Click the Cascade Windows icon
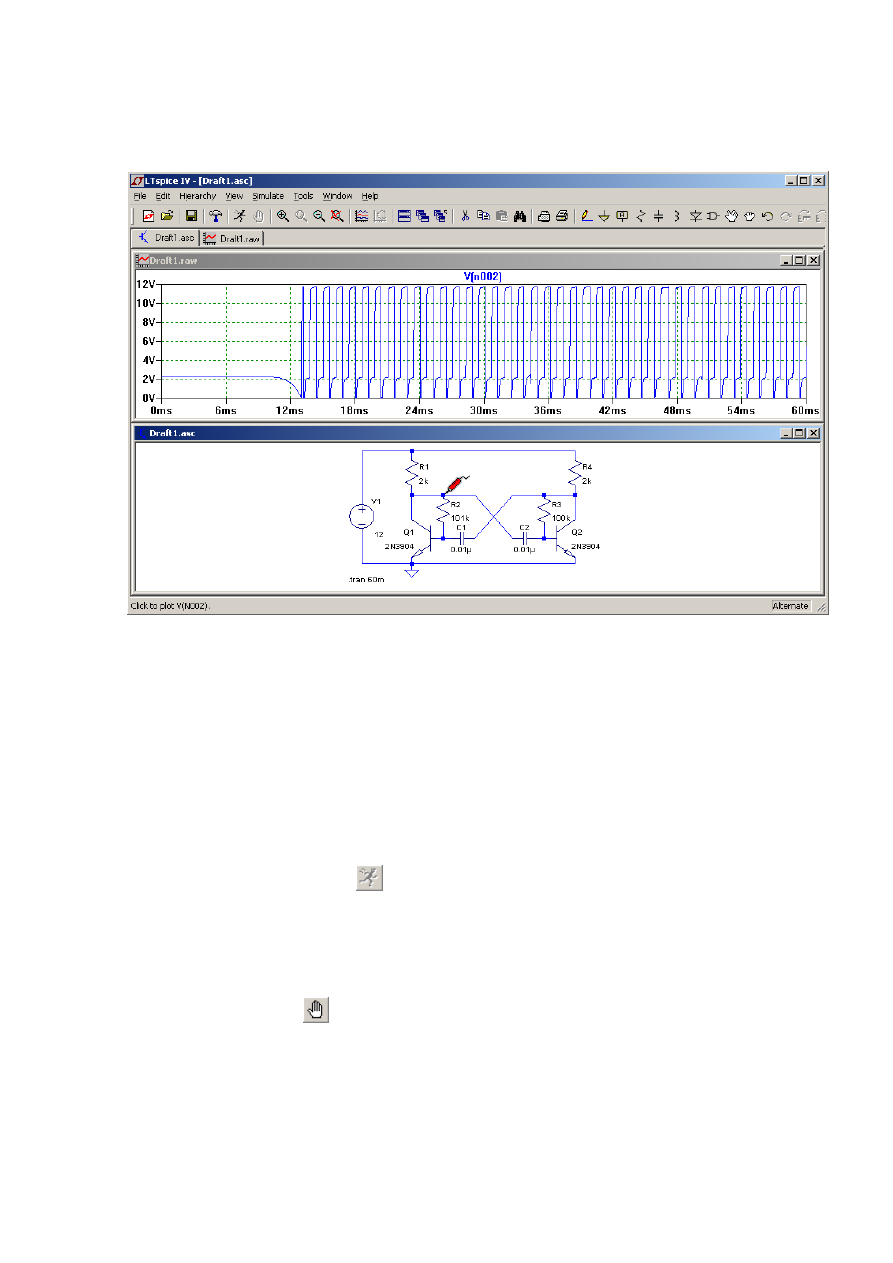Screen dimensions: 893x1263 click(422, 215)
